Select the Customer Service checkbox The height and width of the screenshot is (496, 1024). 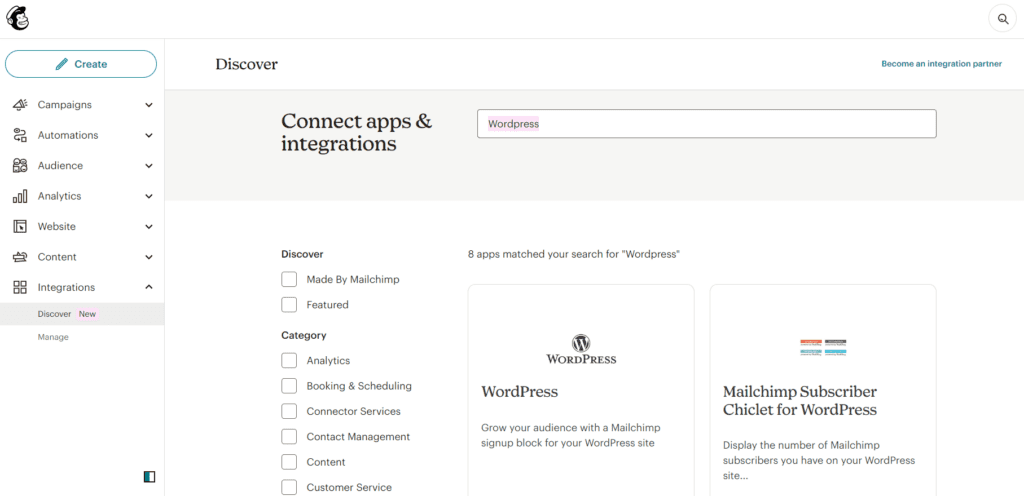point(289,488)
